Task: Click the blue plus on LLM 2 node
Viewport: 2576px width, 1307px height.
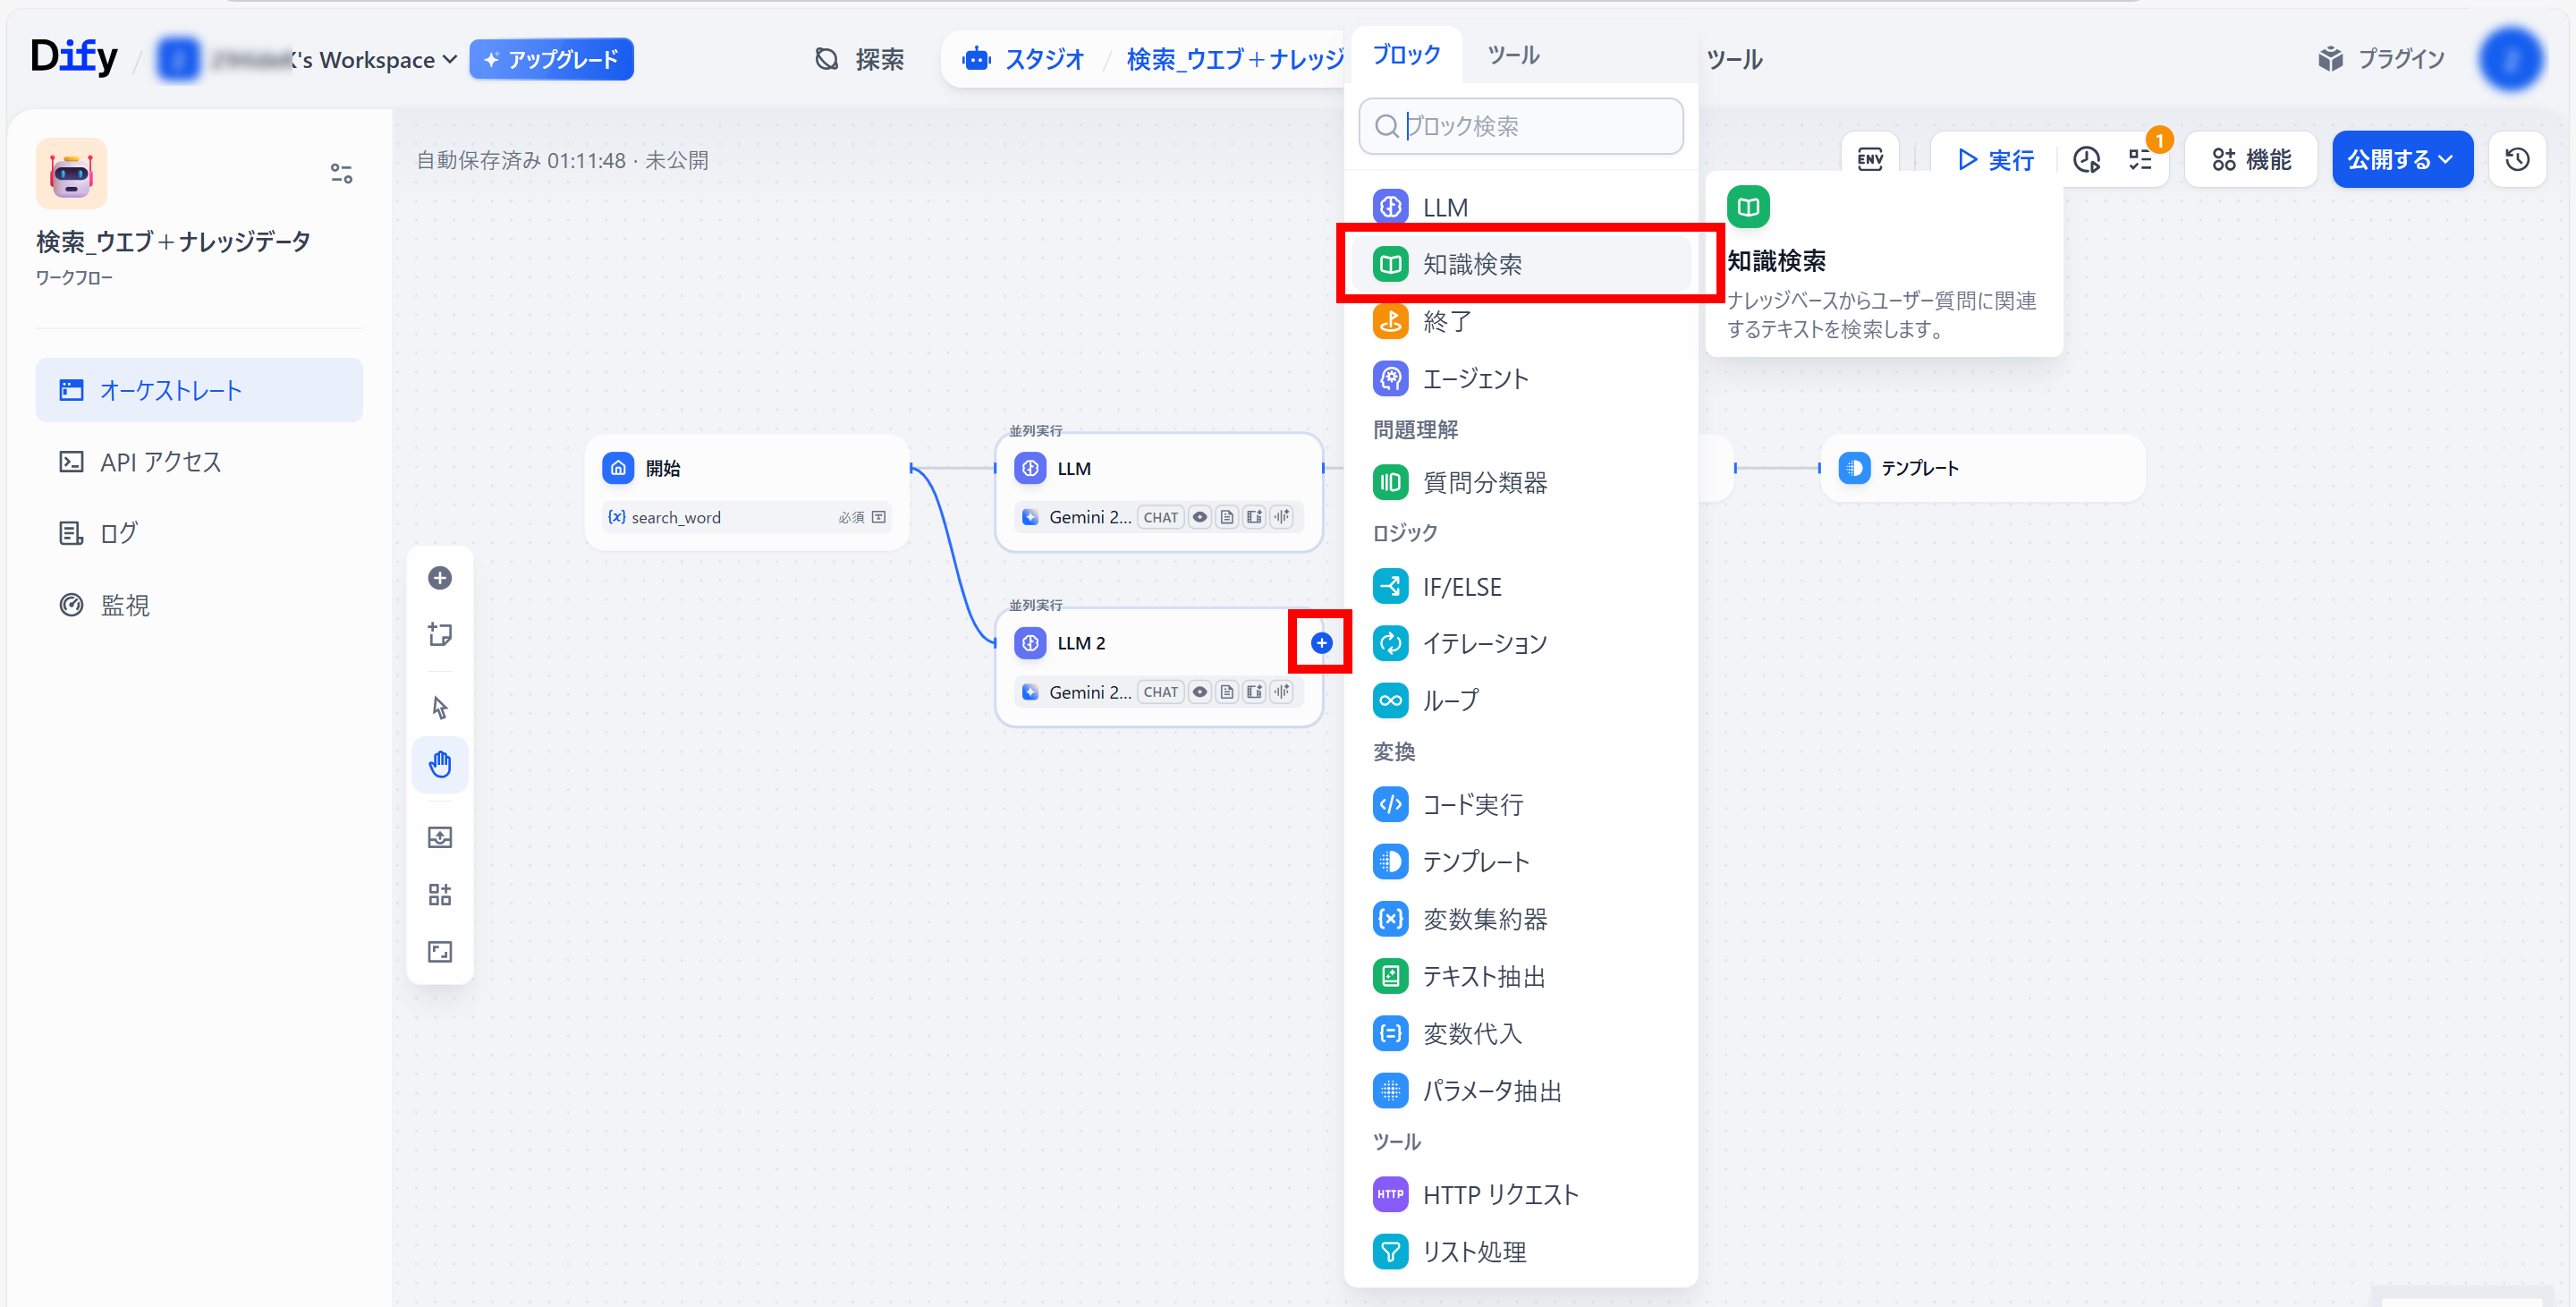Action: tap(1321, 643)
